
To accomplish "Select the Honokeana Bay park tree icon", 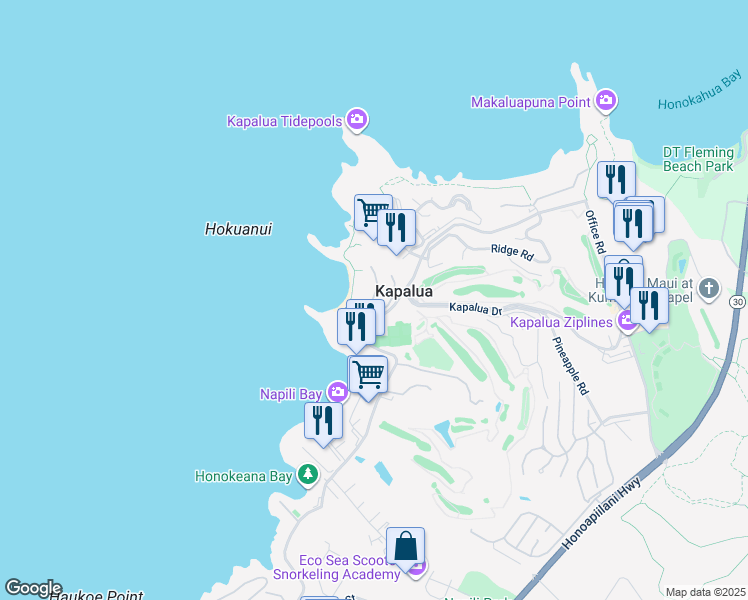I will pos(308,476).
